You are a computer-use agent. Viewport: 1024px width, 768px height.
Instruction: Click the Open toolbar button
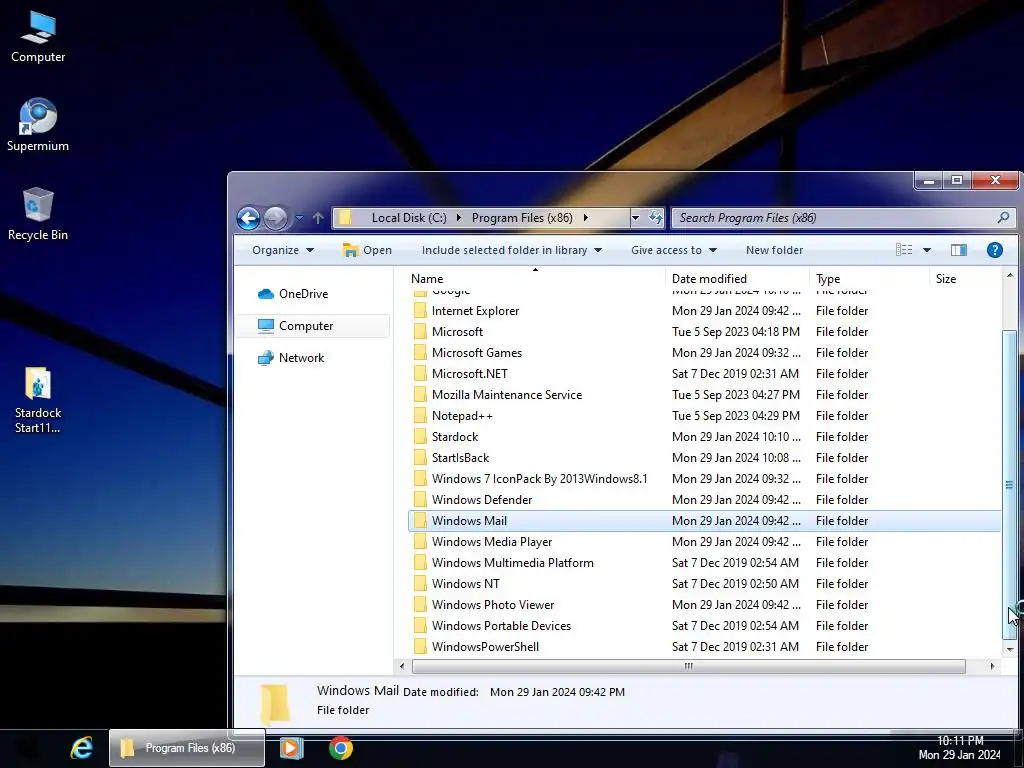(x=367, y=250)
